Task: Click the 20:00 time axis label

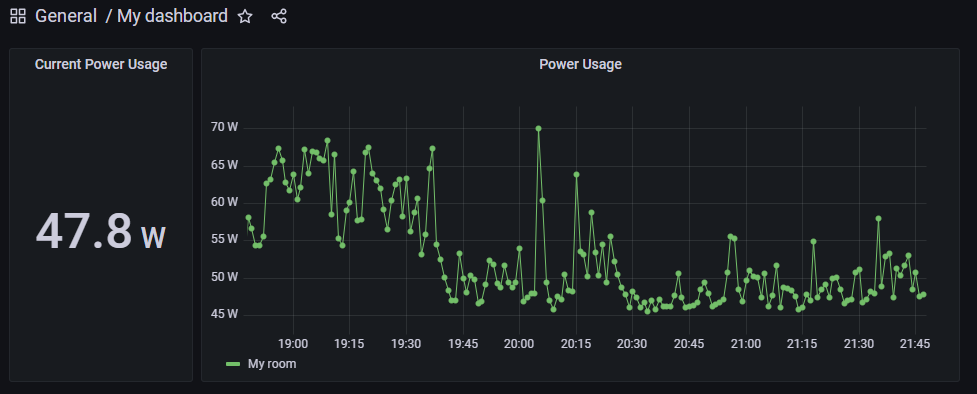Action: click(519, 344)
